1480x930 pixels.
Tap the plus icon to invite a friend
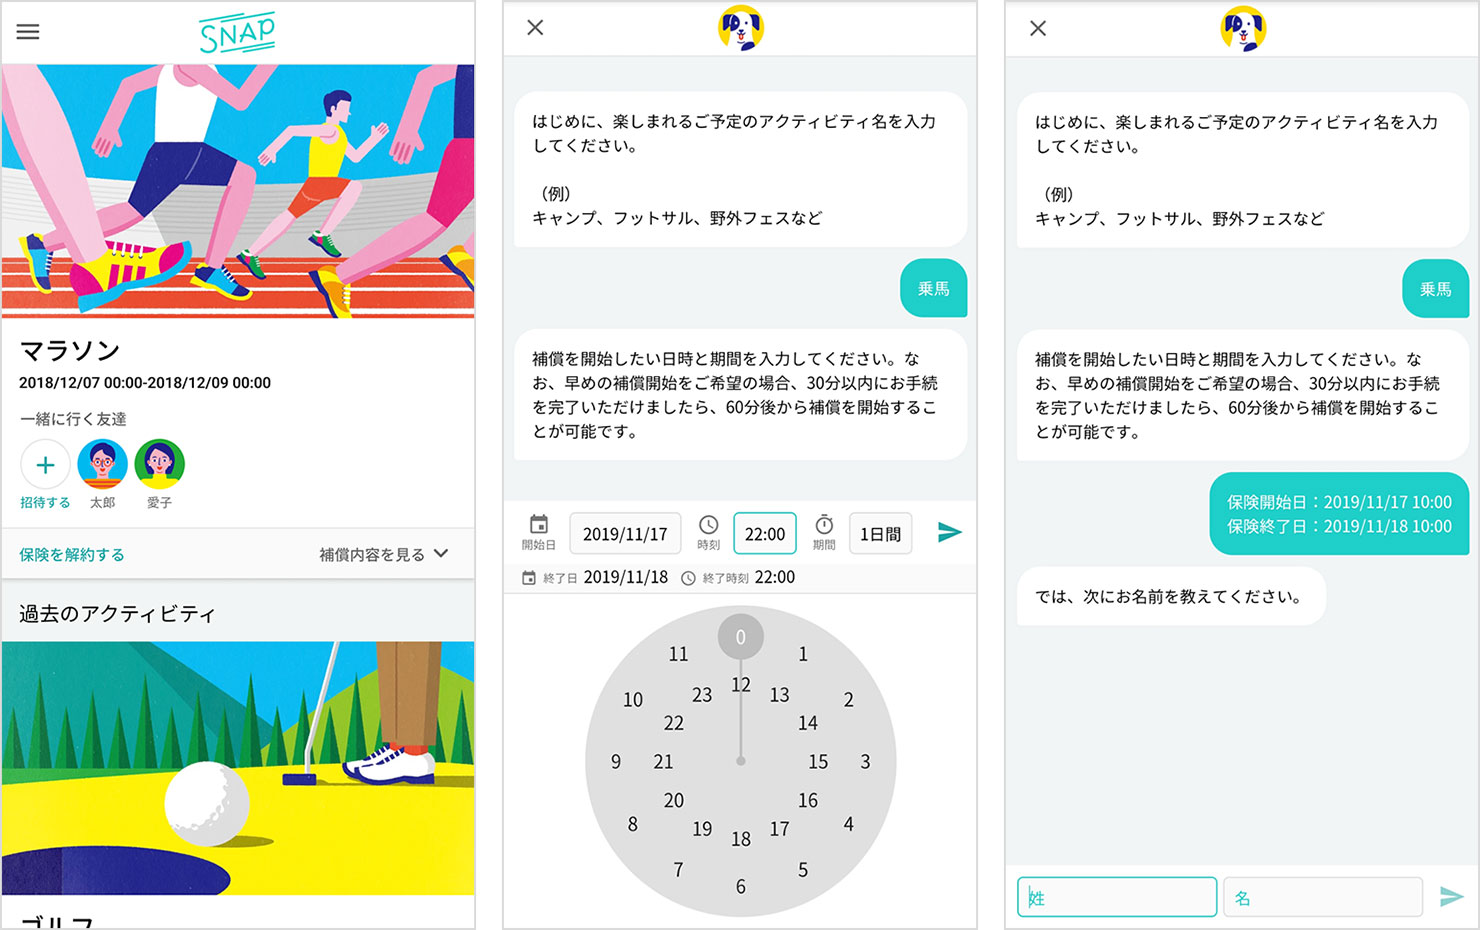(x=45, y=464)
